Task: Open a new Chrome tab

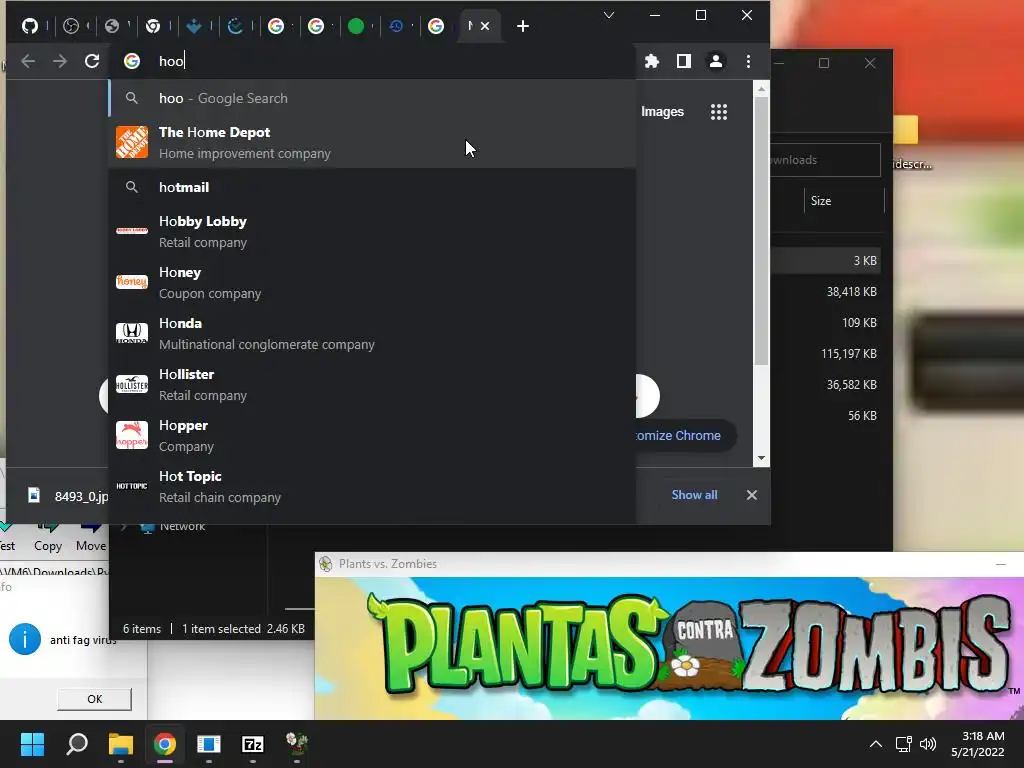Action: [522, 26]
